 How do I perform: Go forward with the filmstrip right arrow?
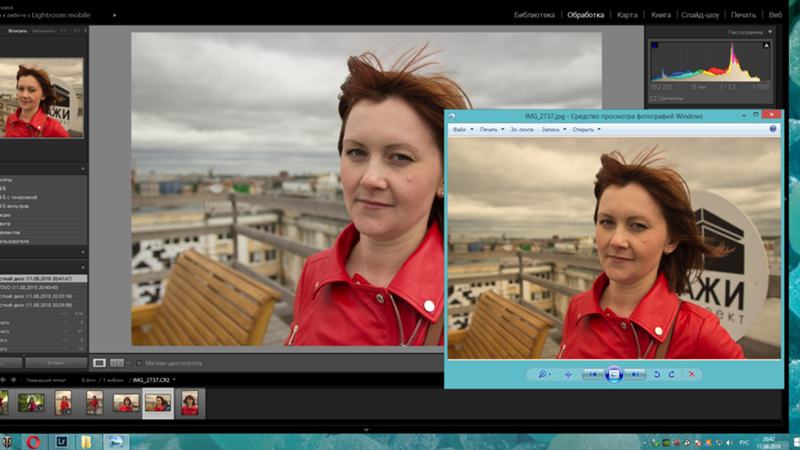(13, 380)
